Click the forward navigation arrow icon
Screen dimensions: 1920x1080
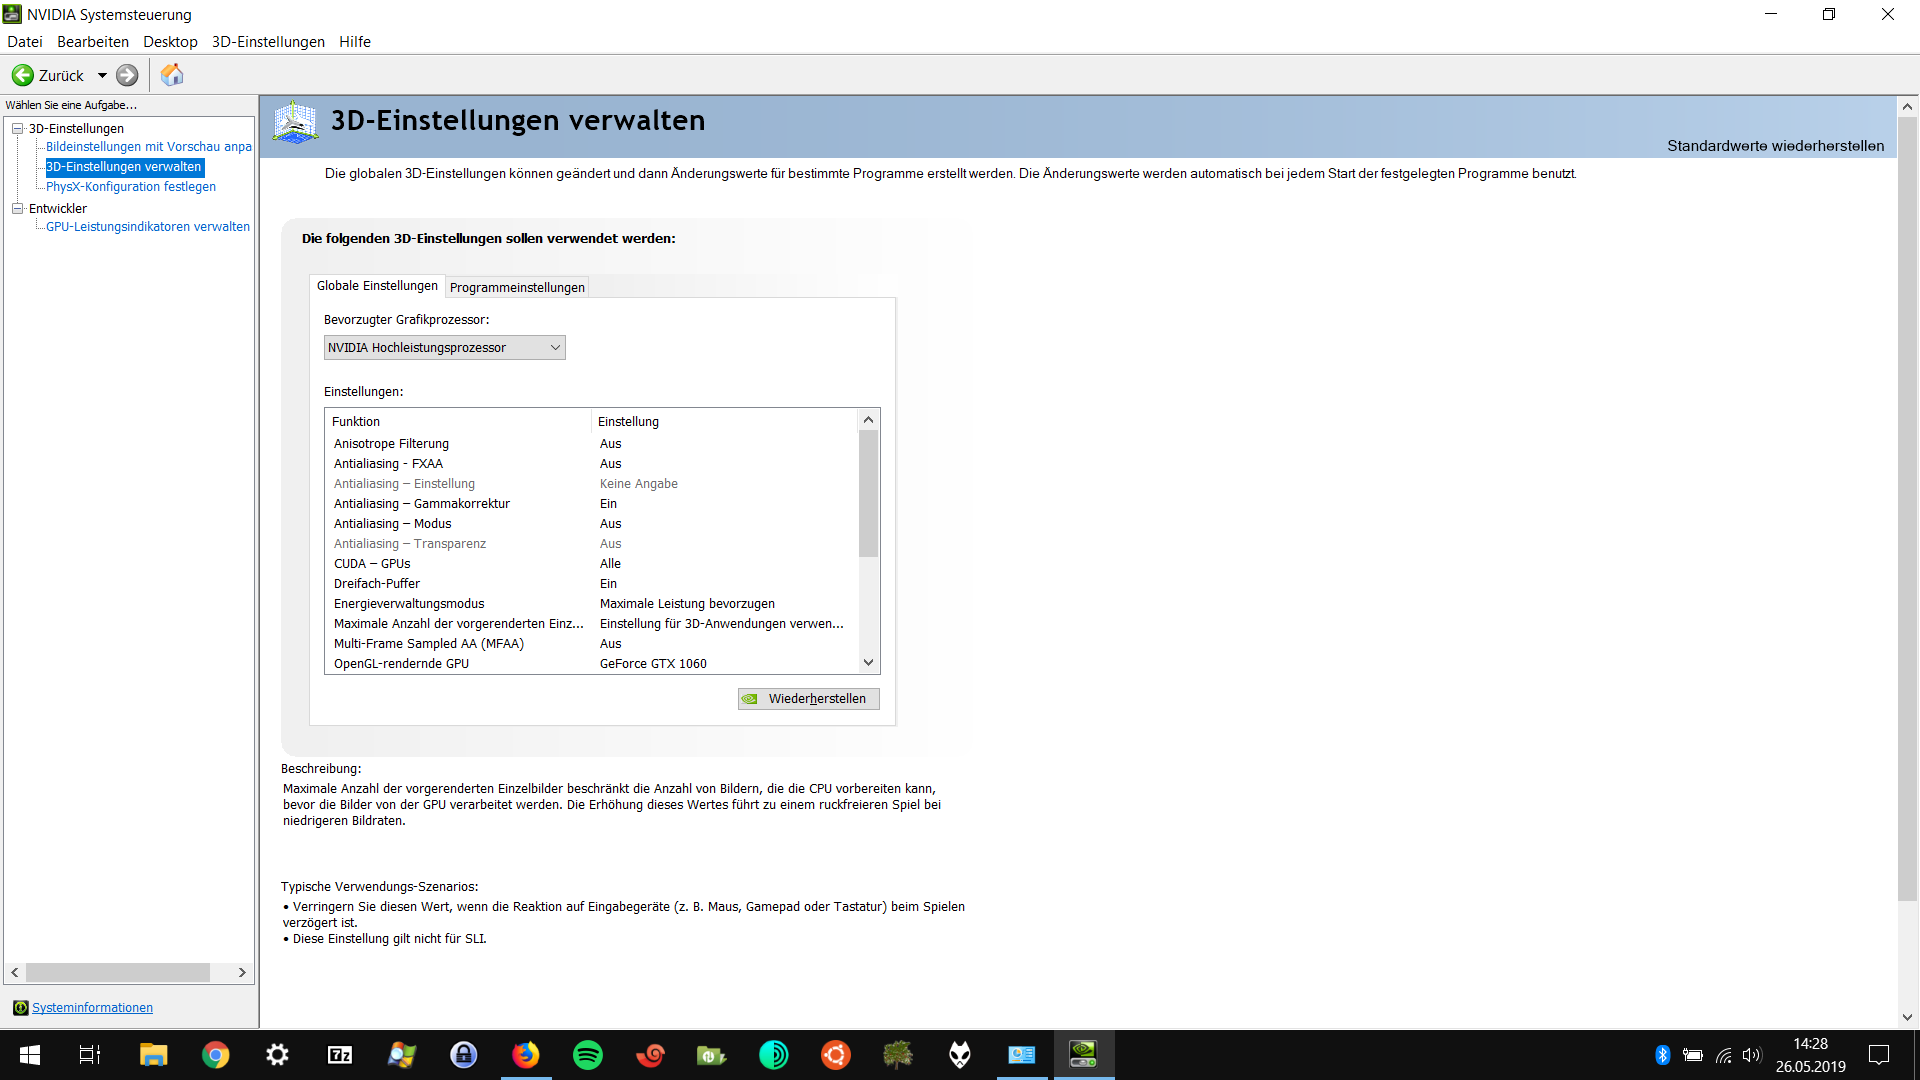127,75
